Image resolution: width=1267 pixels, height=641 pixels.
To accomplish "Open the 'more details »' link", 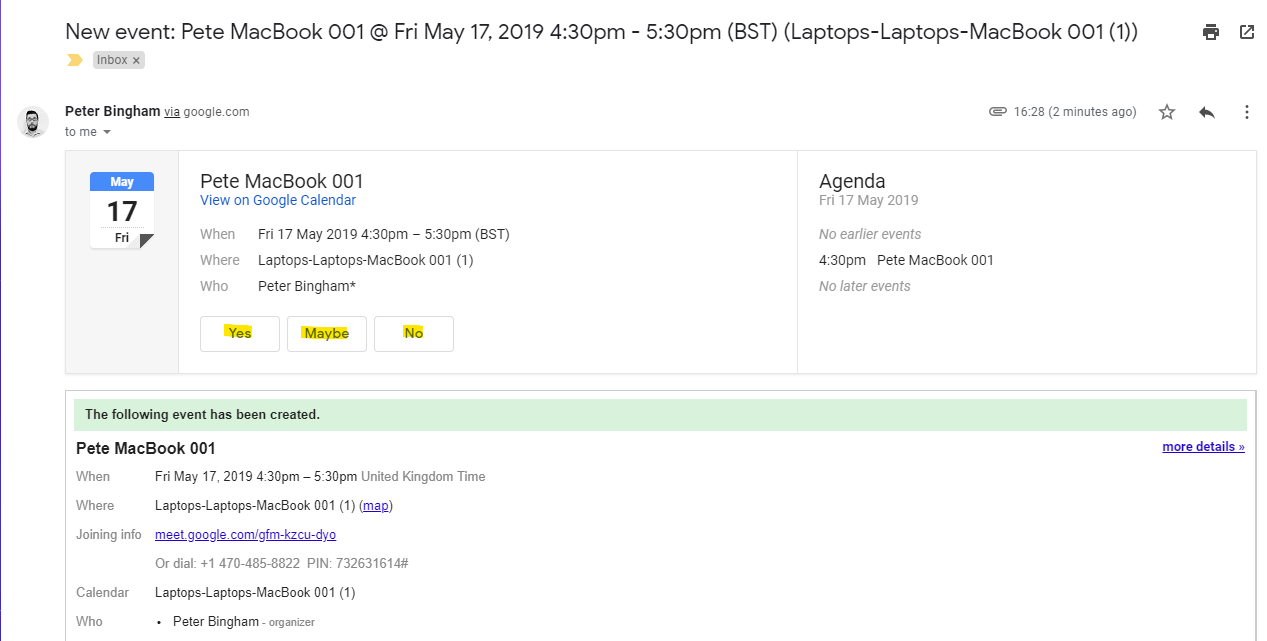I will coord(1202,446).
